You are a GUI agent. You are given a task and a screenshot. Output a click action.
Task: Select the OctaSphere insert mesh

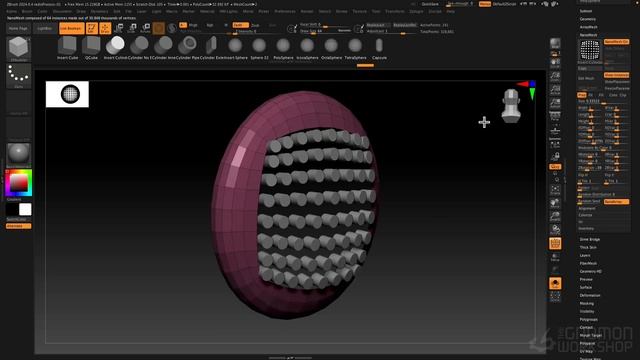tap(331, 48)
